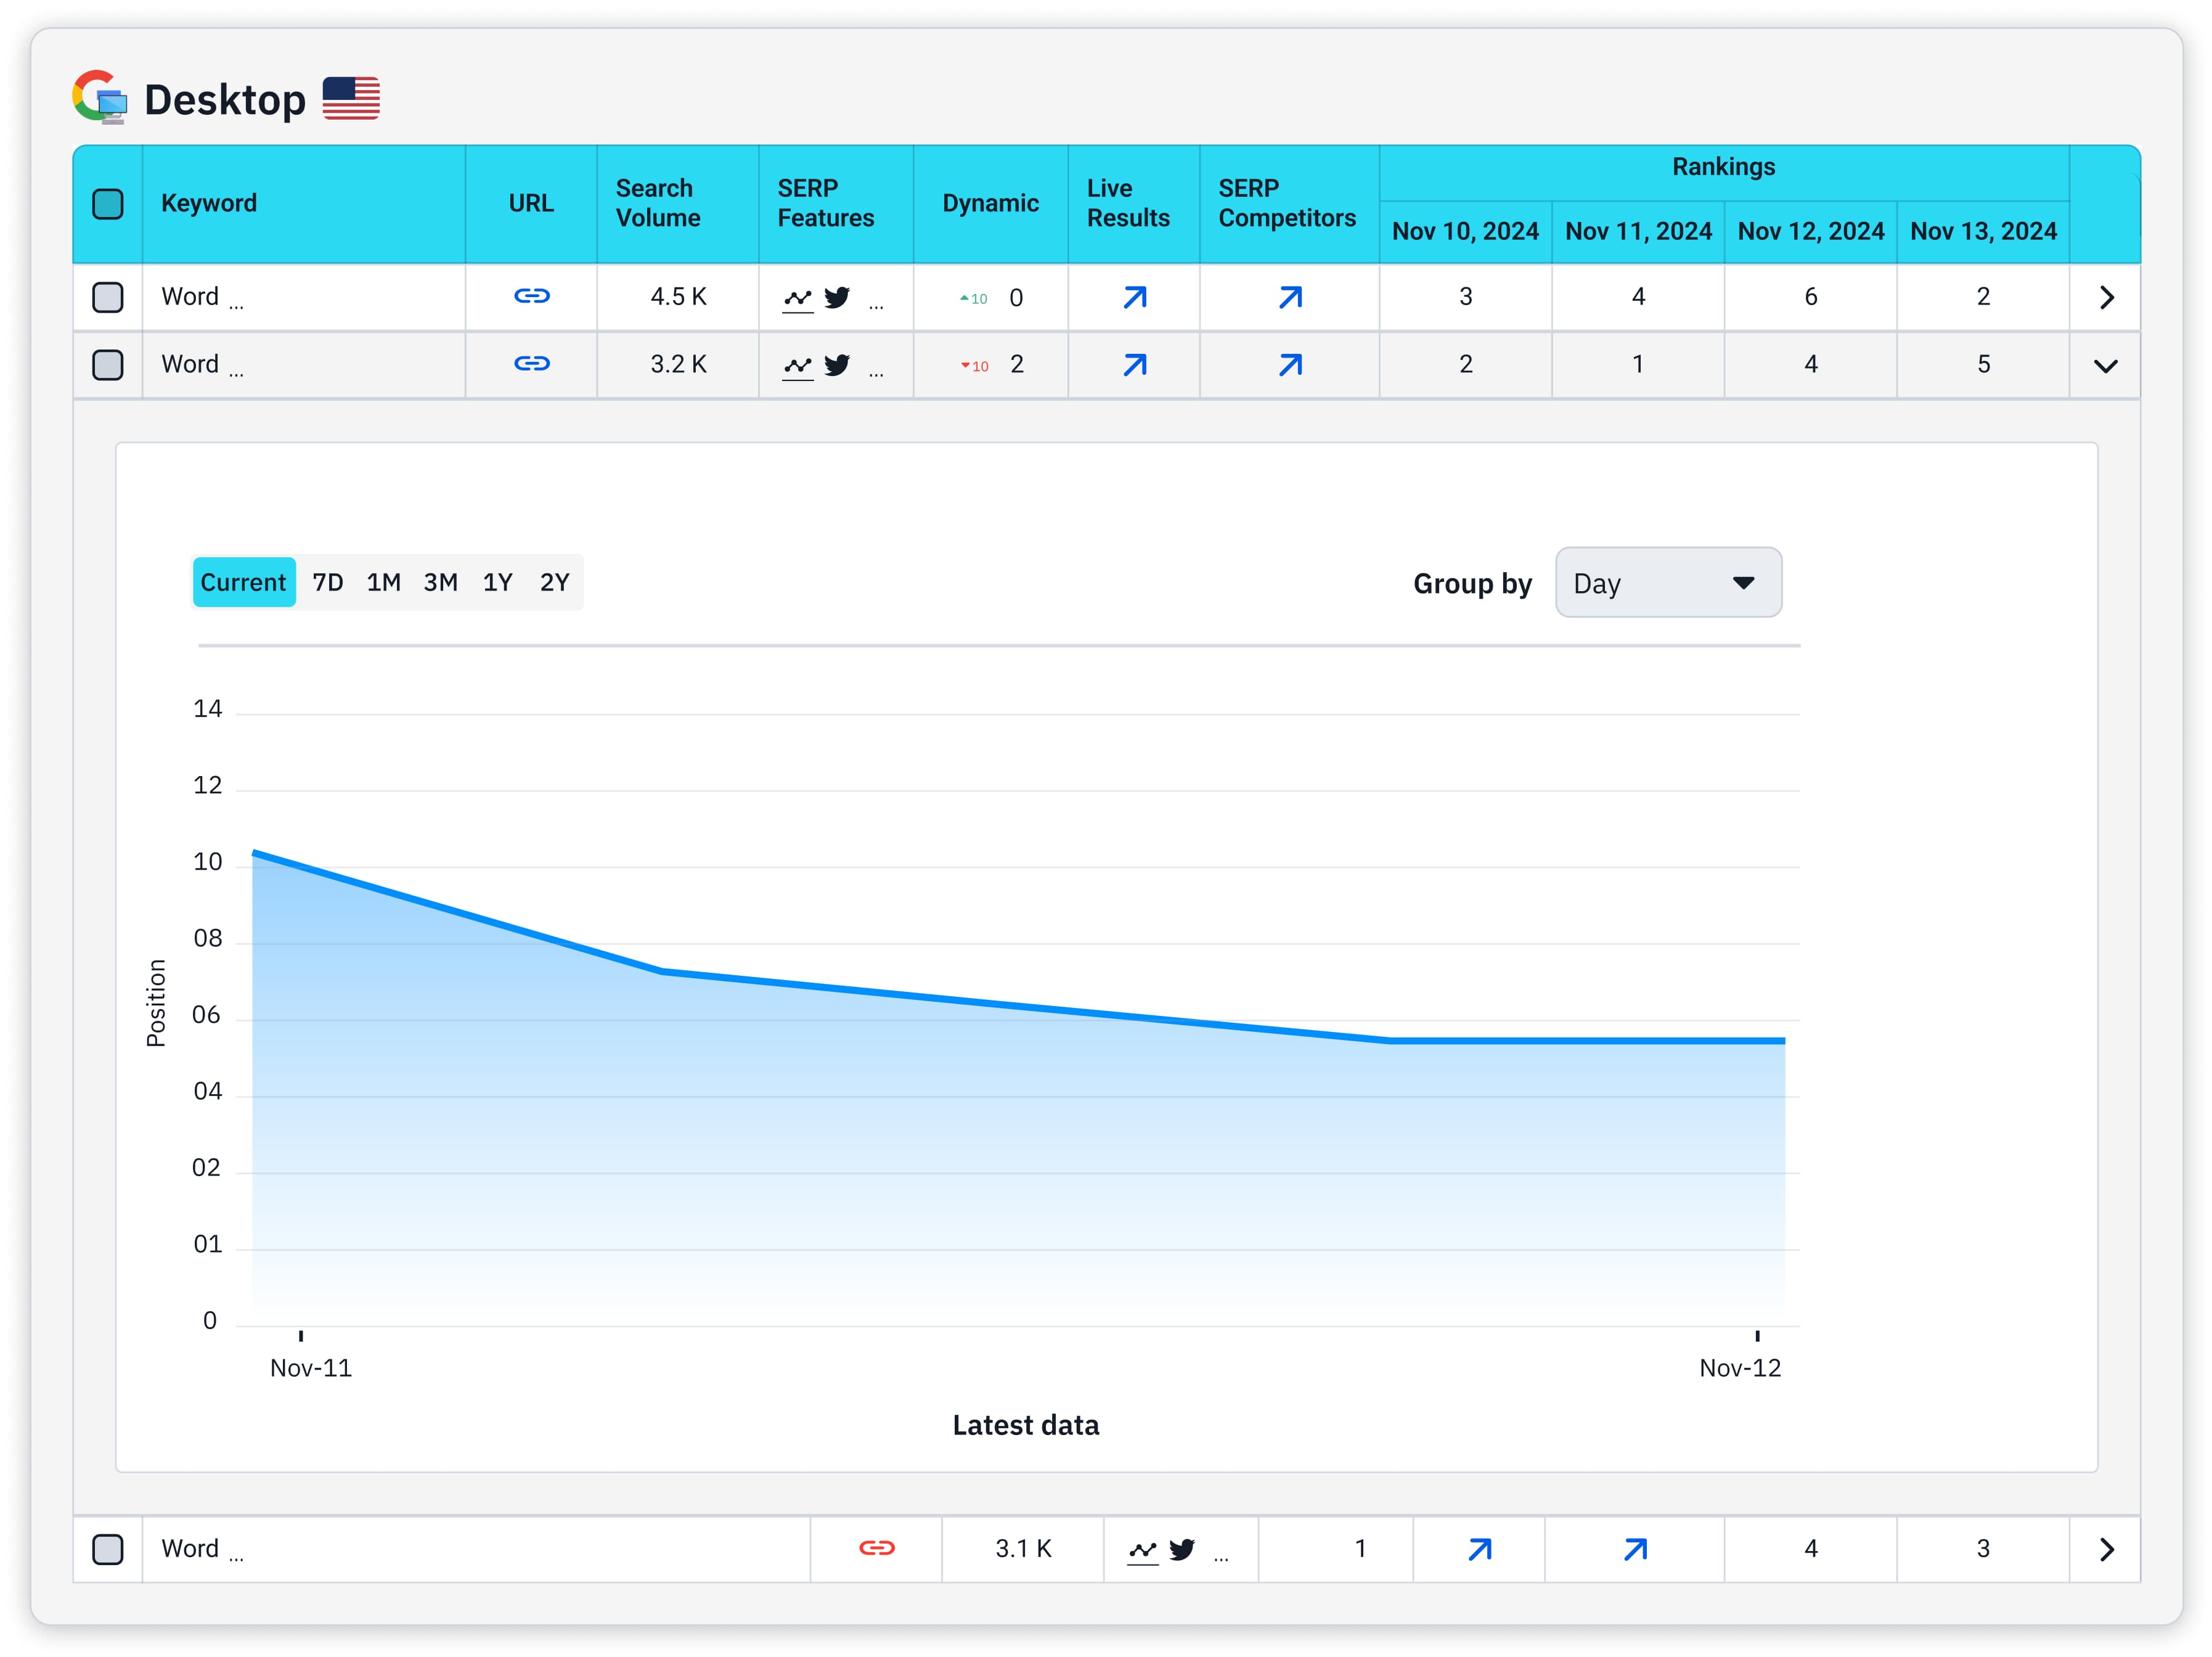Click the Nov-12 endpoint on chart line

[x=1782, y=1040]
